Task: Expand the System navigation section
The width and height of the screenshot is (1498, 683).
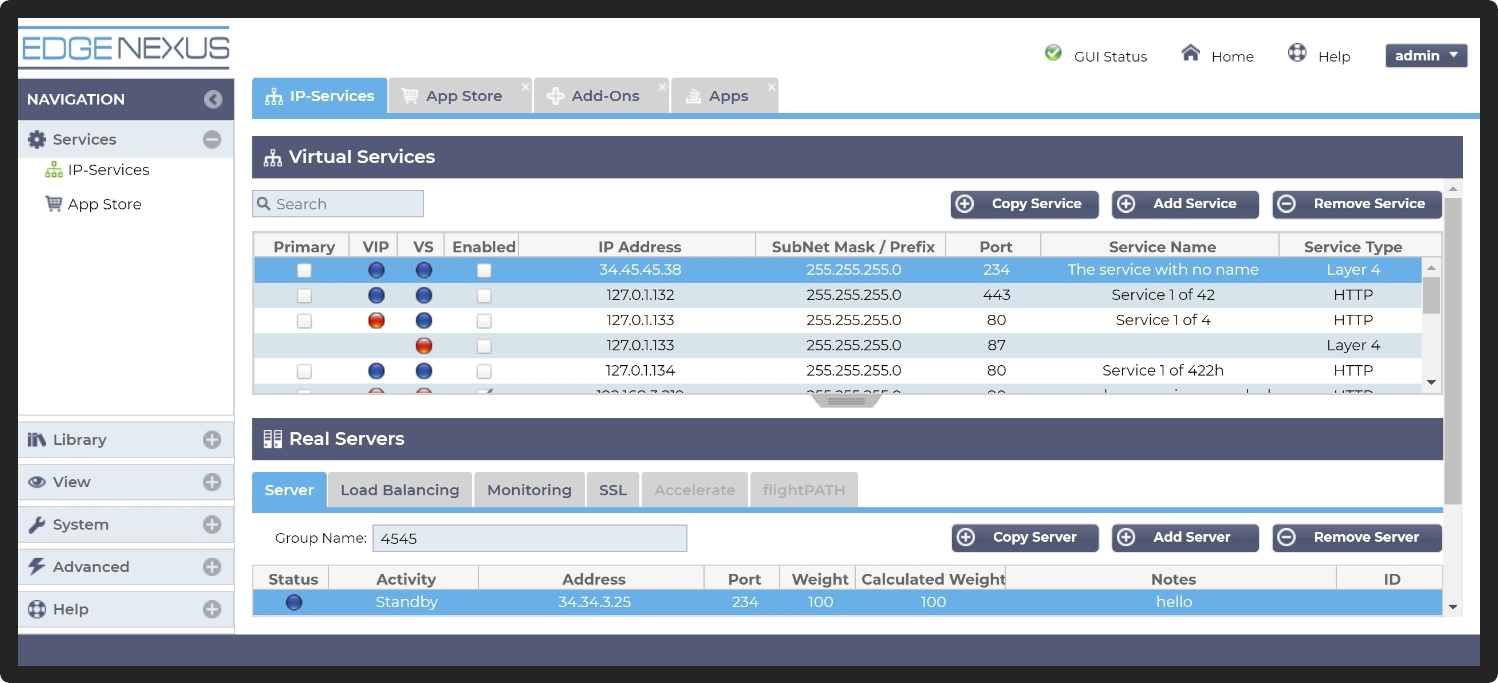Action: click(x=212, y=525)
